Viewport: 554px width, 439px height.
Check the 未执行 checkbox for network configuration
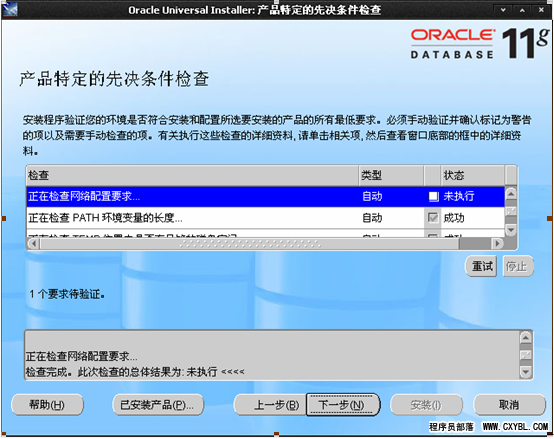pyautogui.click(x=433, y=196)
